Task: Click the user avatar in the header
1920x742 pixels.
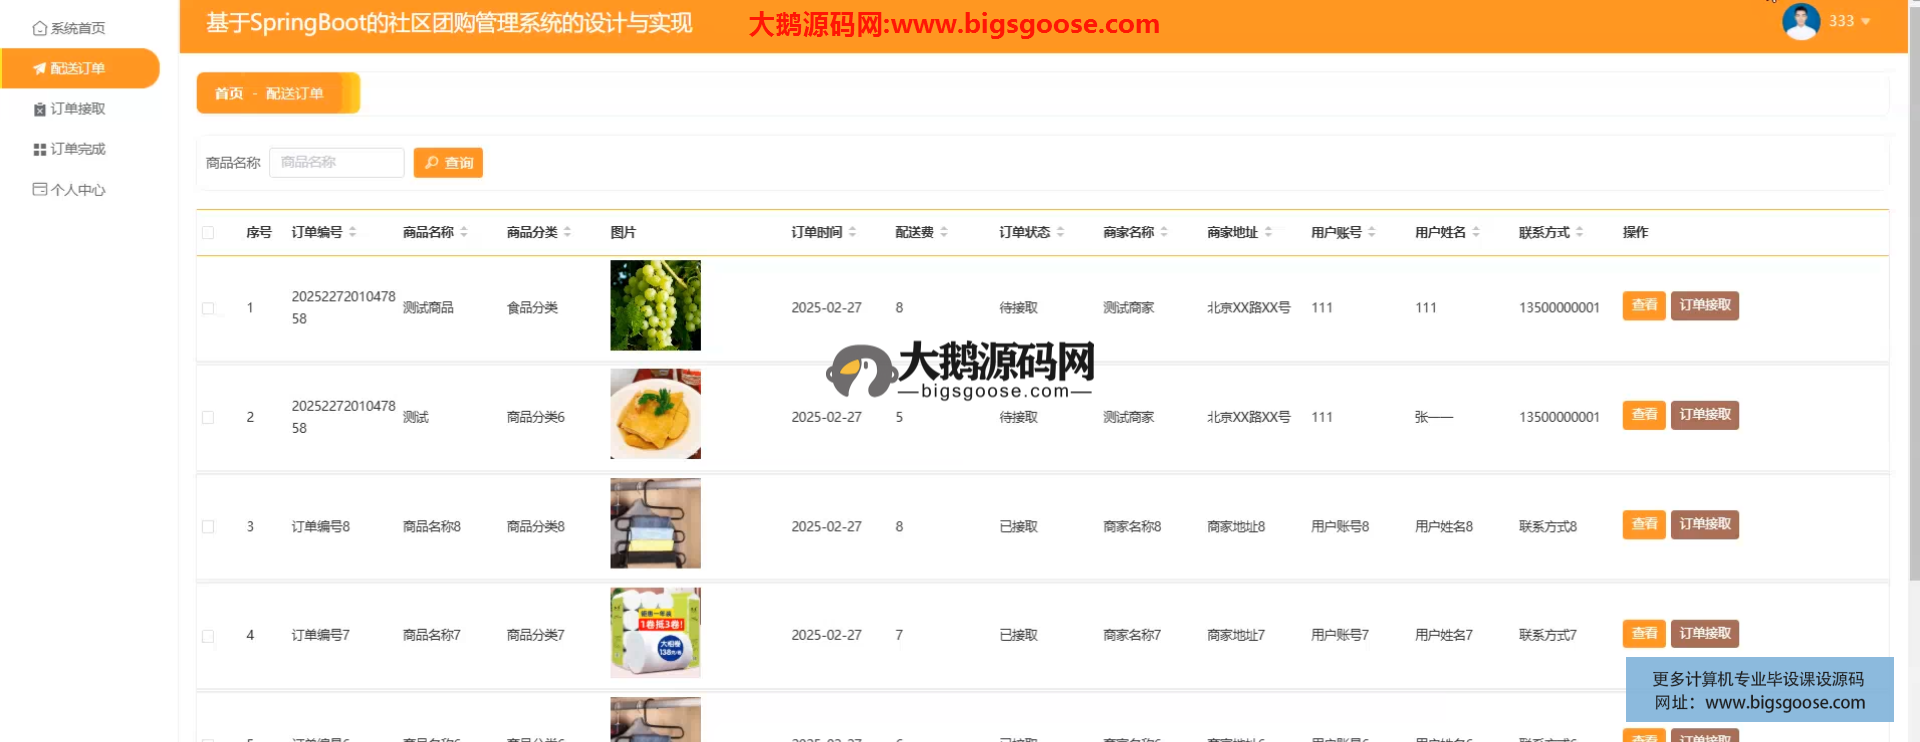Action: tap(1800, 21)
